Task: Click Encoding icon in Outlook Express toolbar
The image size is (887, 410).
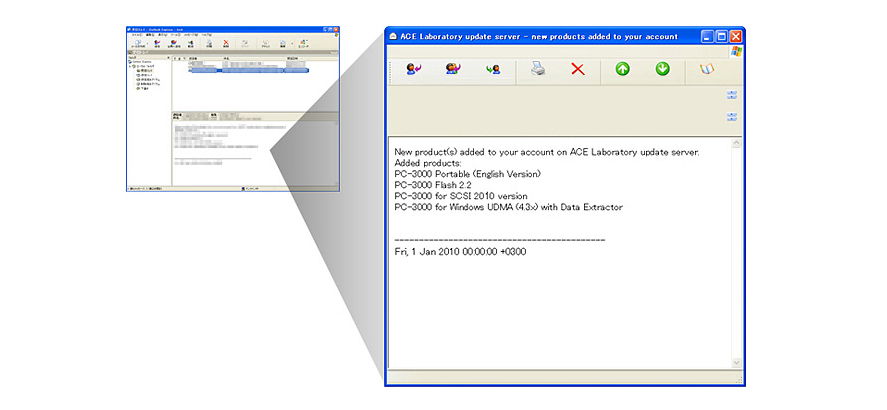Action: click(303, 43)
